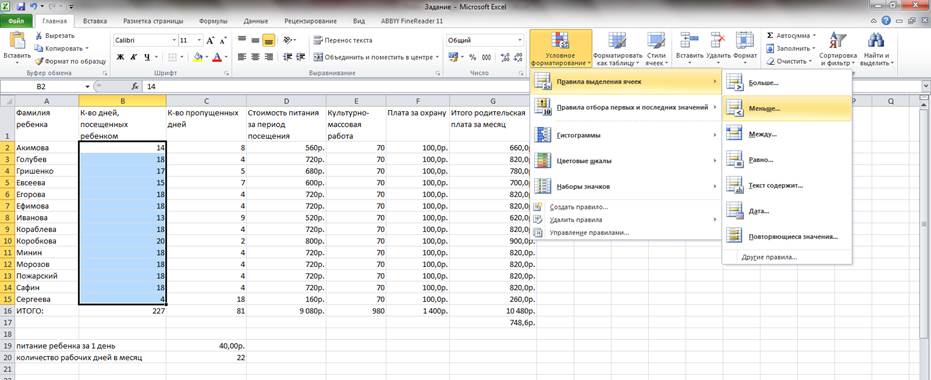Click the bottom vertical align icon

268,40
